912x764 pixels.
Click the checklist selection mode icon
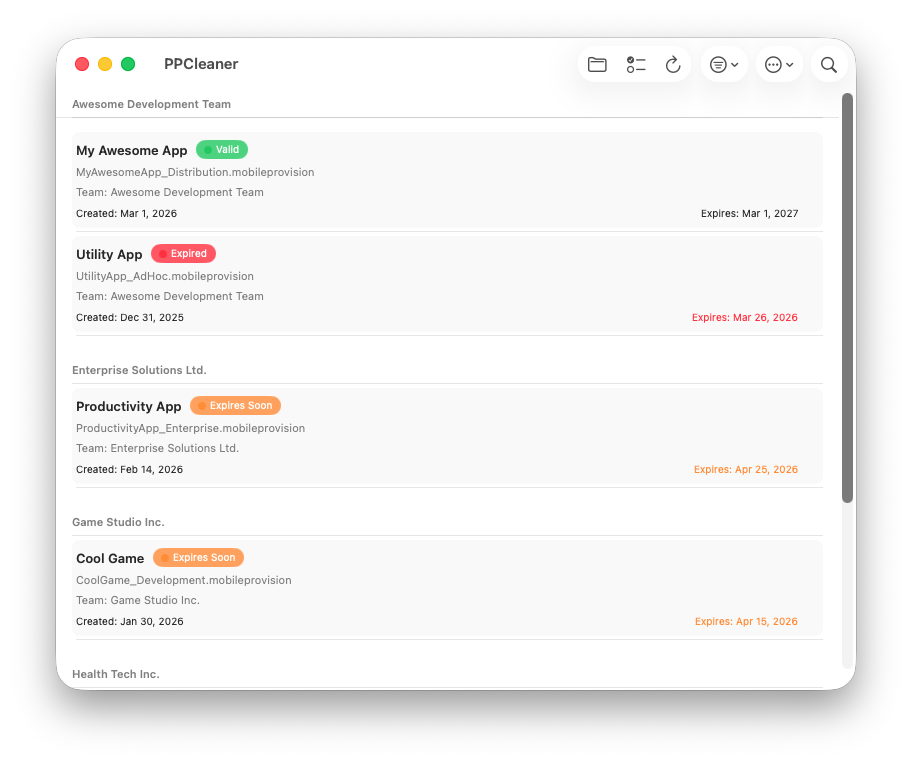pos(636,65)
